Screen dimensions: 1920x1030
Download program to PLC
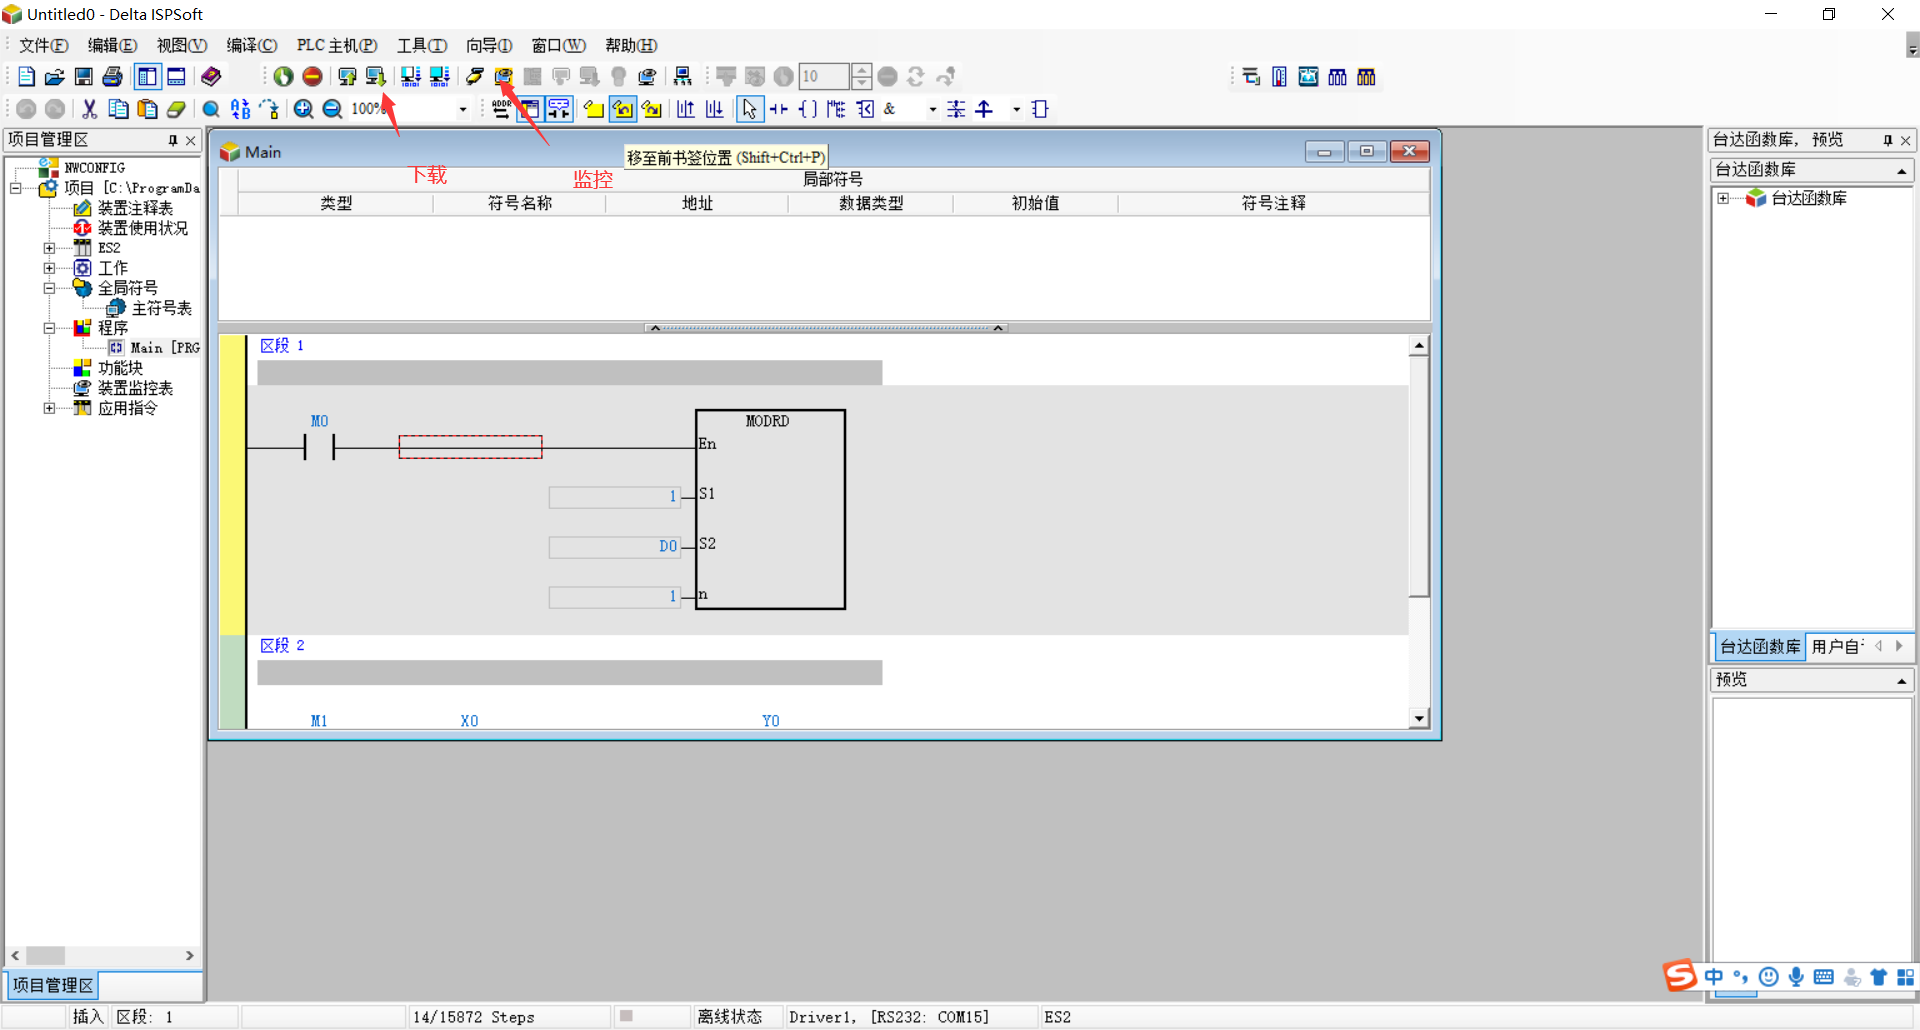coord(376,77)
